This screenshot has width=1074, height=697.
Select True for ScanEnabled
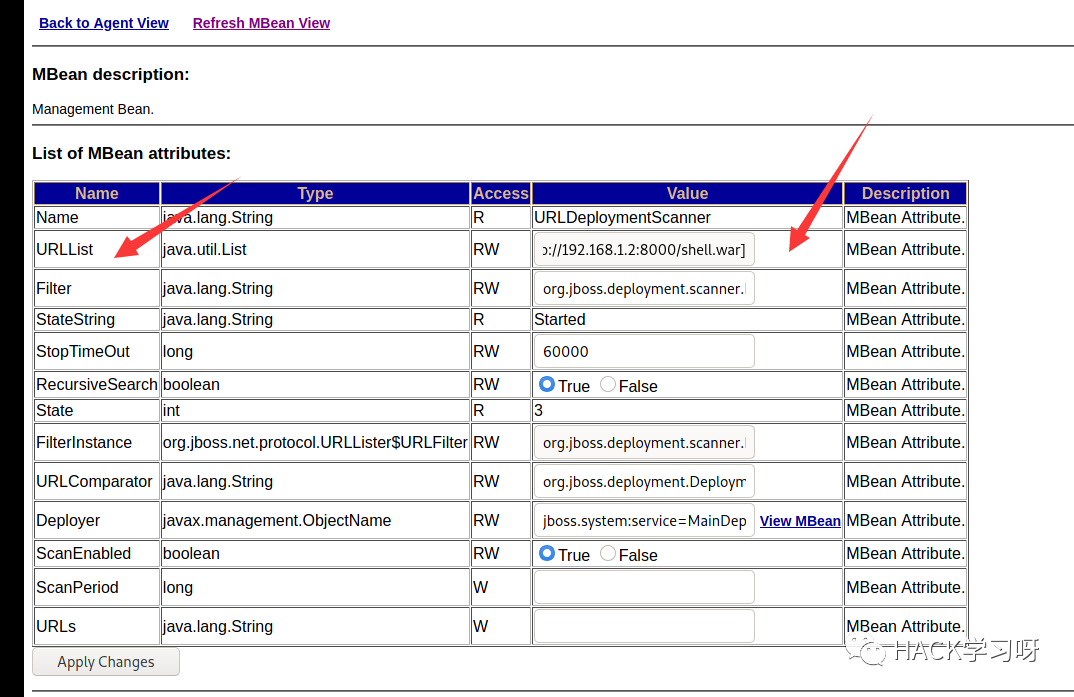(x=547, y=553)
